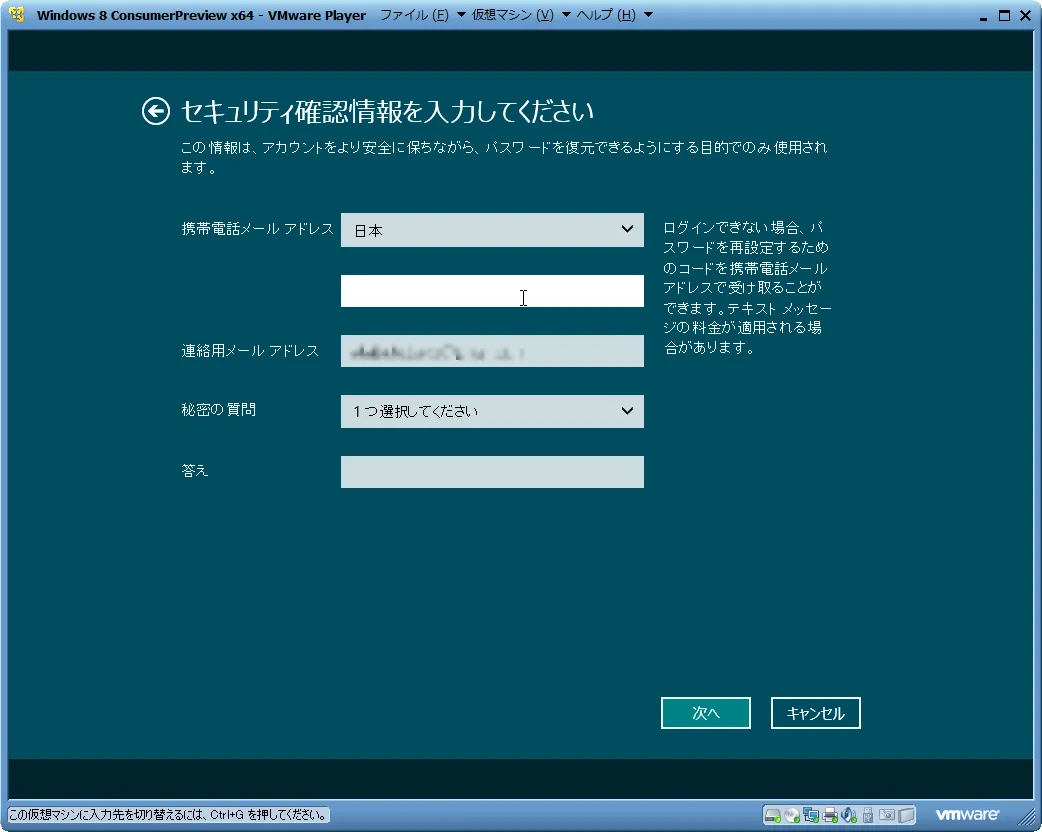The width and height of the screenshot is (1042, 832).
Task: Click the 次へ button
Action: [705, 712]
